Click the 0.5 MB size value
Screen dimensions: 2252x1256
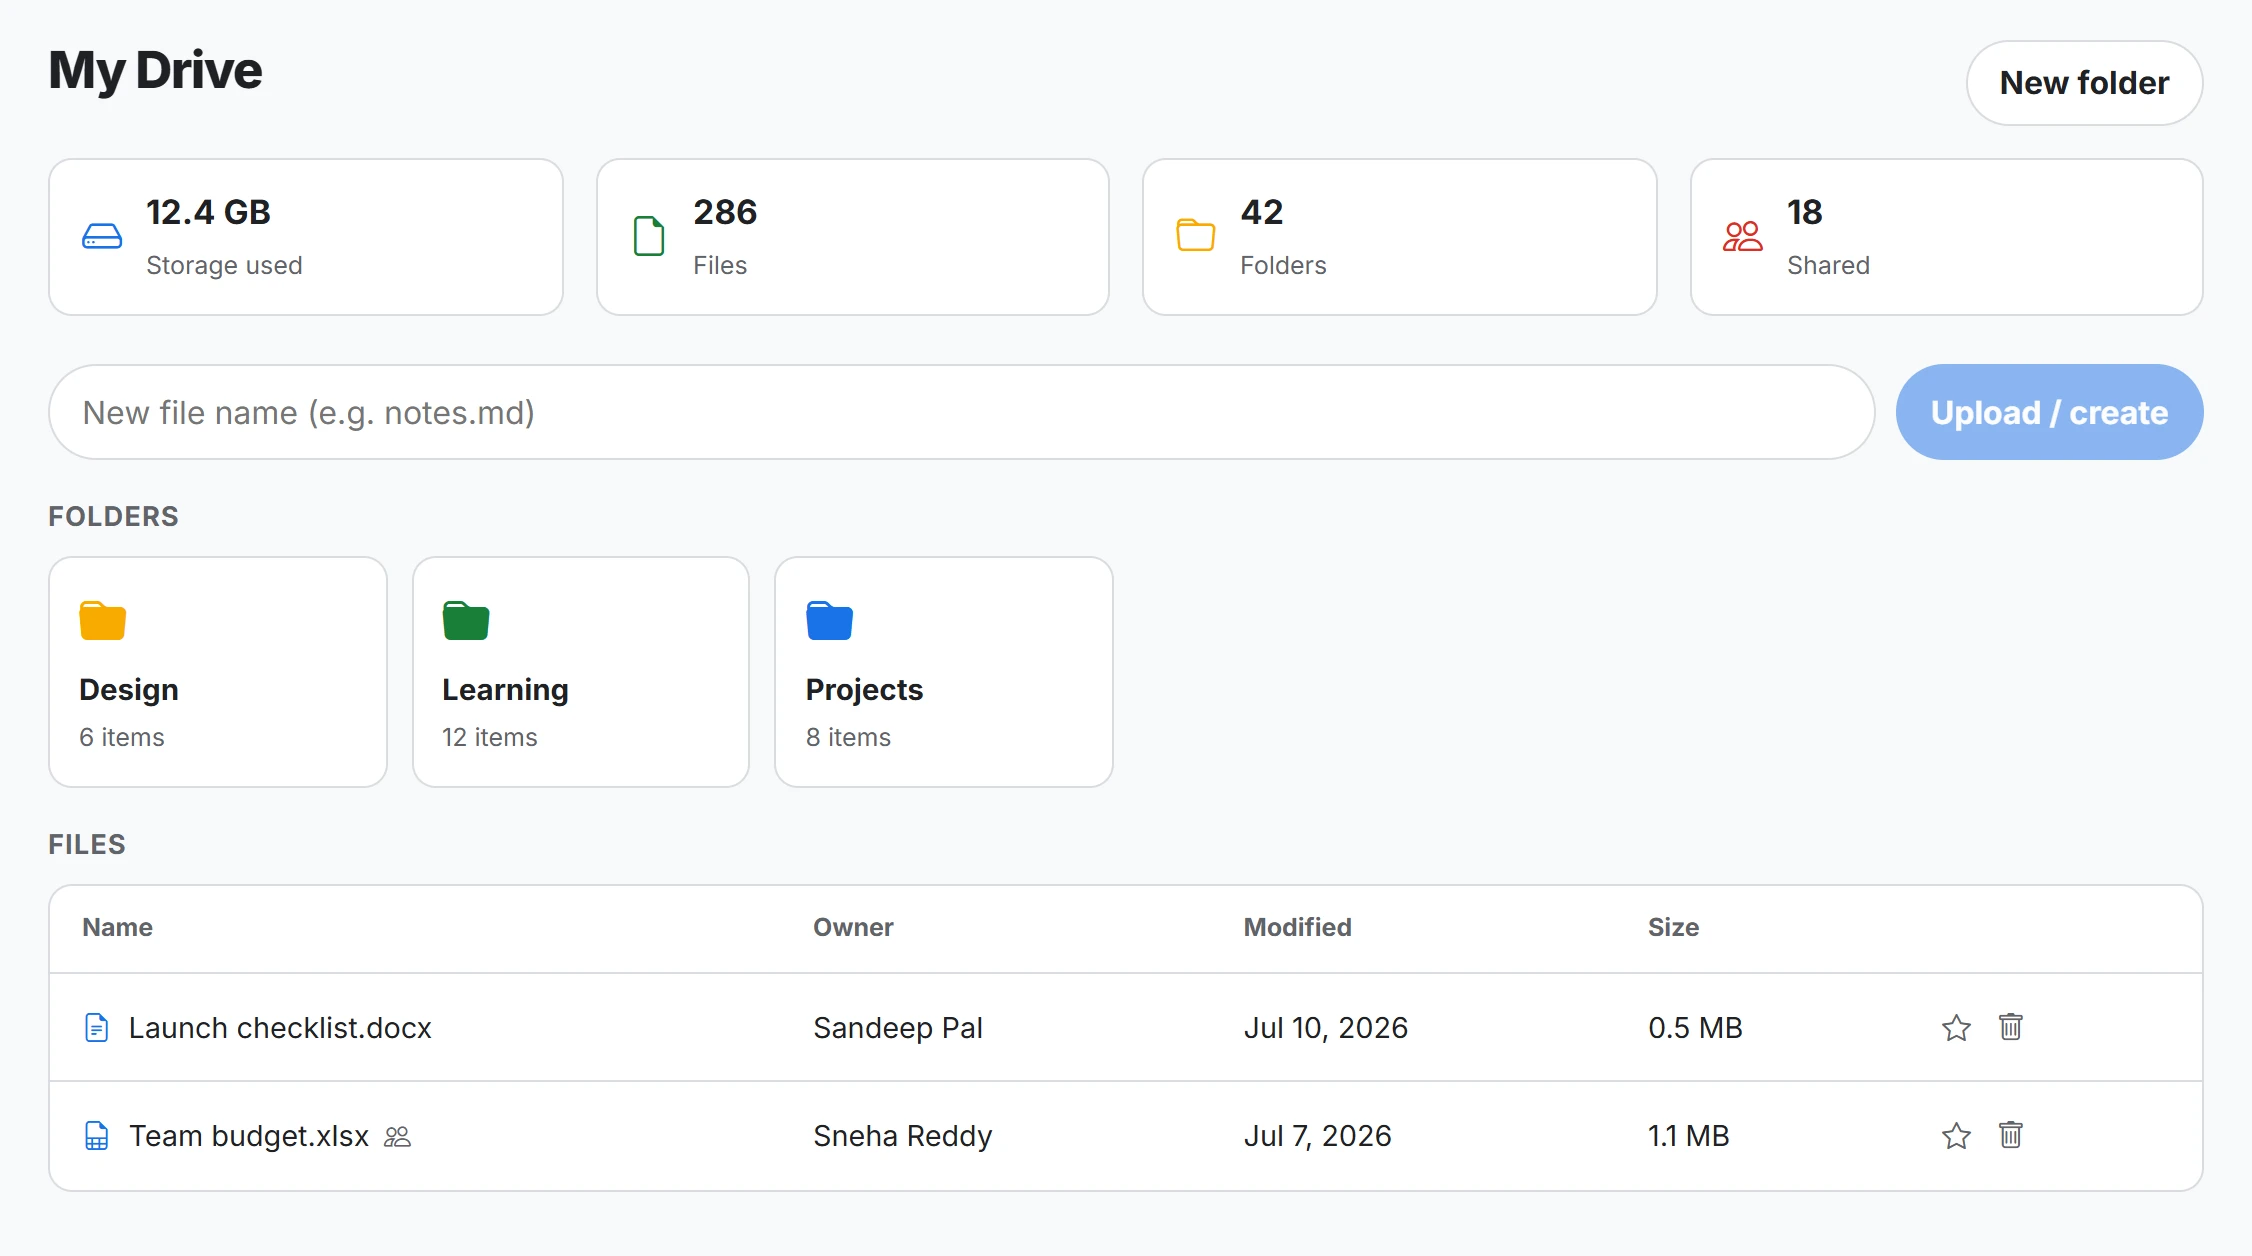tap(1695, 1028)
